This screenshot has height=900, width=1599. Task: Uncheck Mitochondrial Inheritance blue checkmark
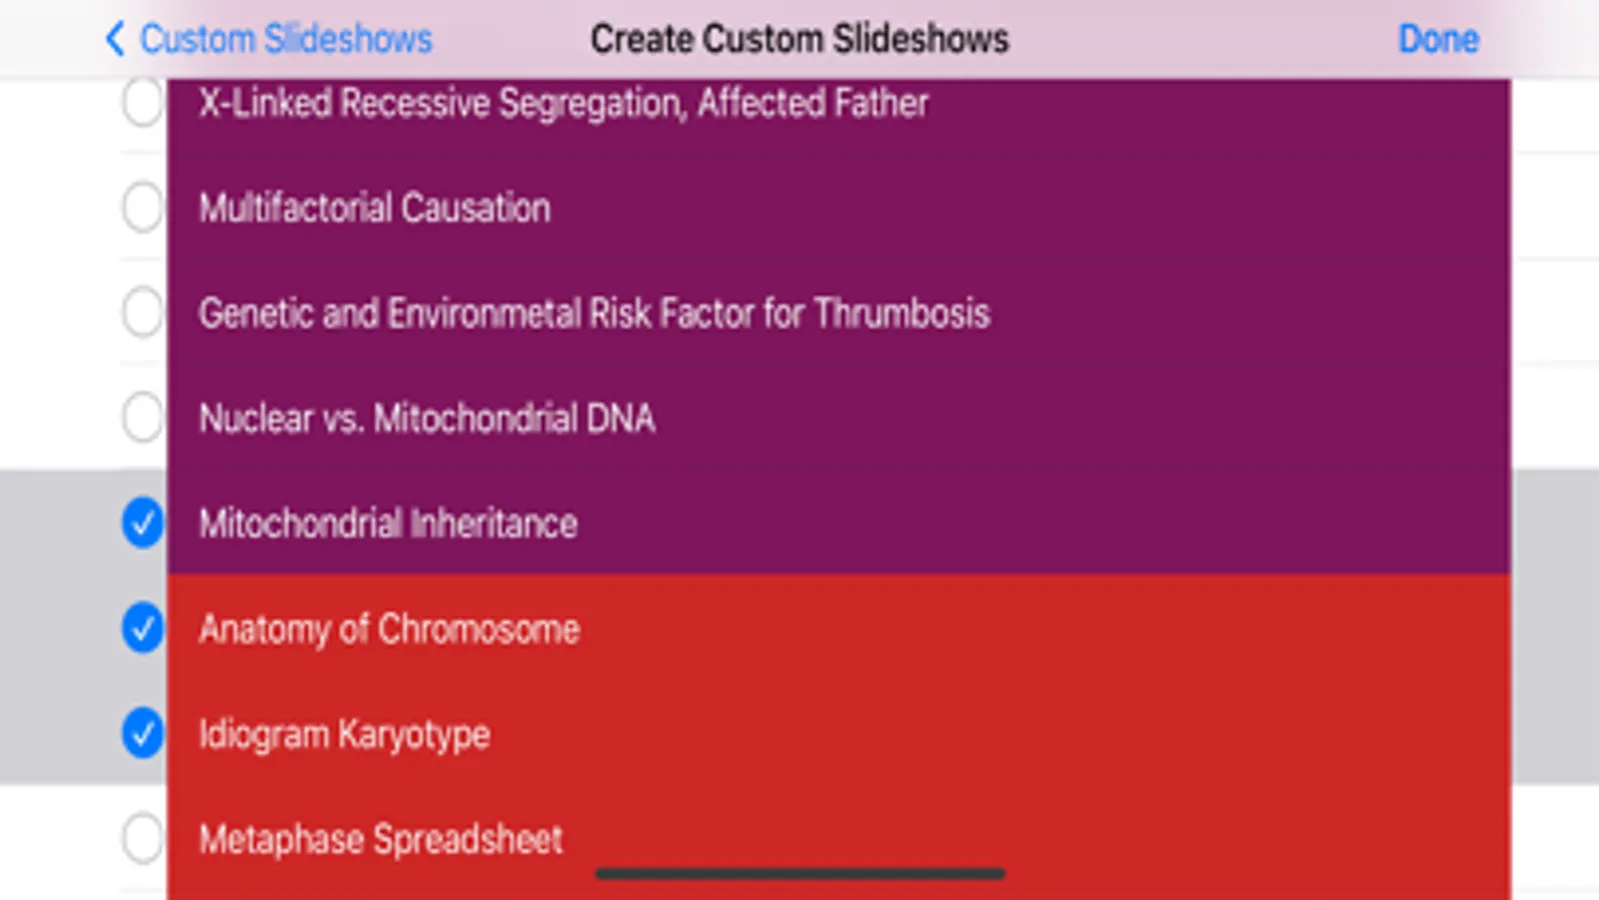point(142,523)
